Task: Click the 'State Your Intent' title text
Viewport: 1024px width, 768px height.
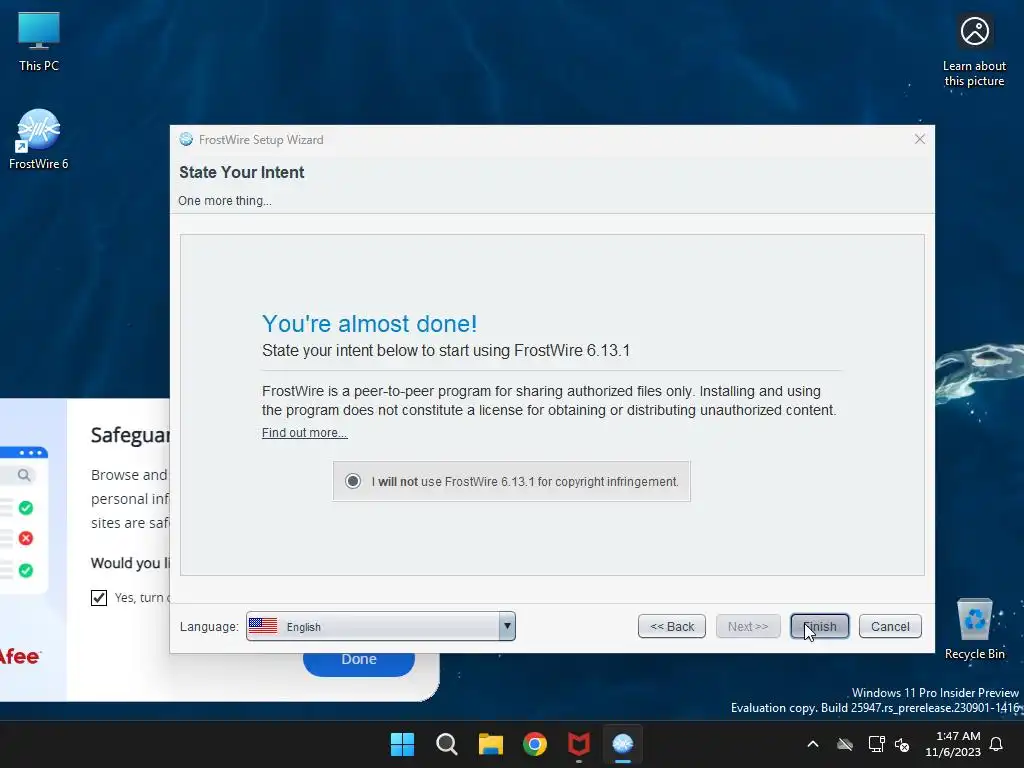Action: (242, 172)
